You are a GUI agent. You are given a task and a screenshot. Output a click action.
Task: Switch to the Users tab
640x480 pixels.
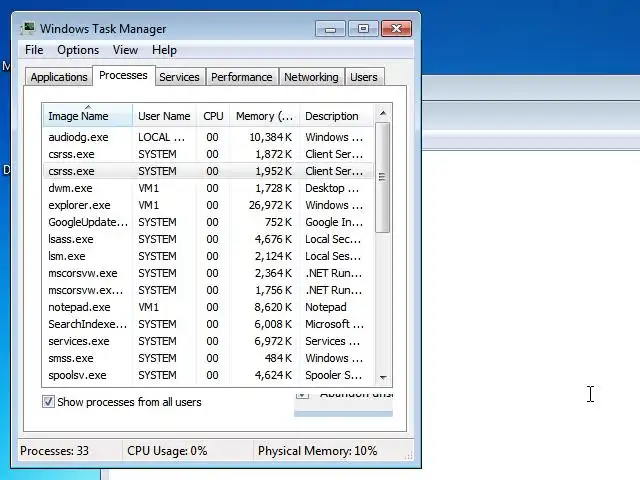[x=364, y=77]
